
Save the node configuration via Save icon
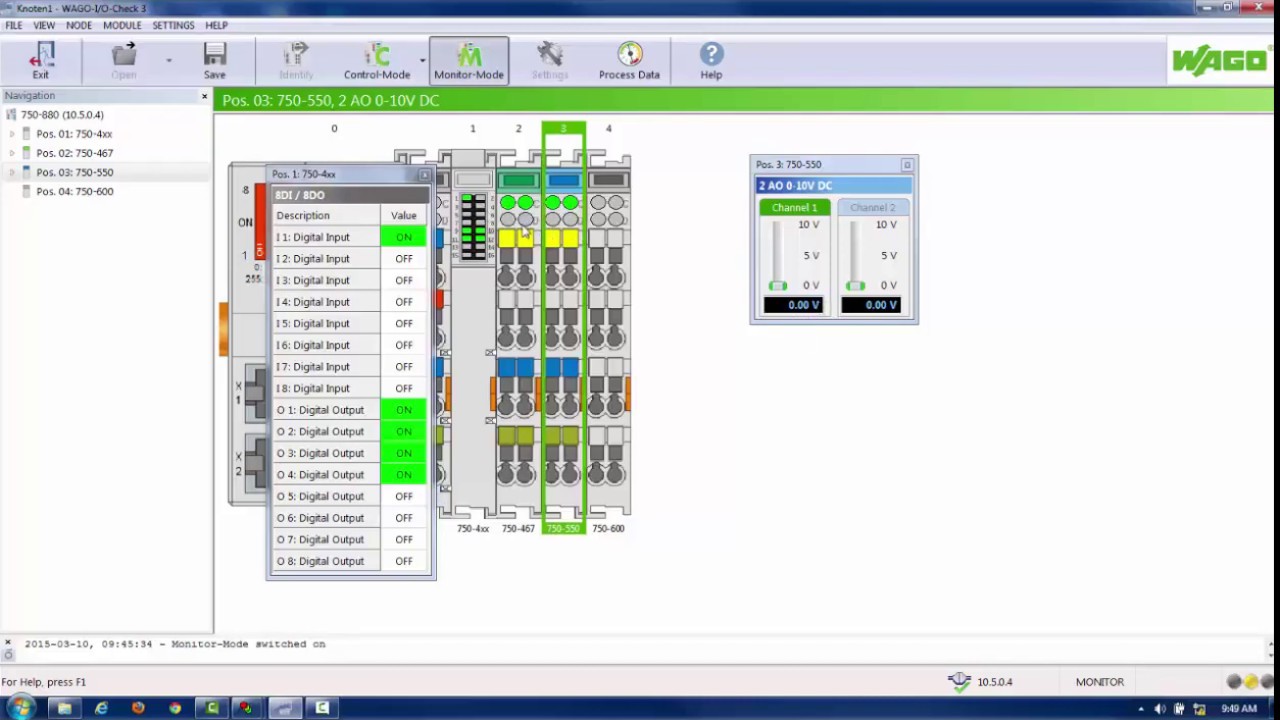point(215,55)
